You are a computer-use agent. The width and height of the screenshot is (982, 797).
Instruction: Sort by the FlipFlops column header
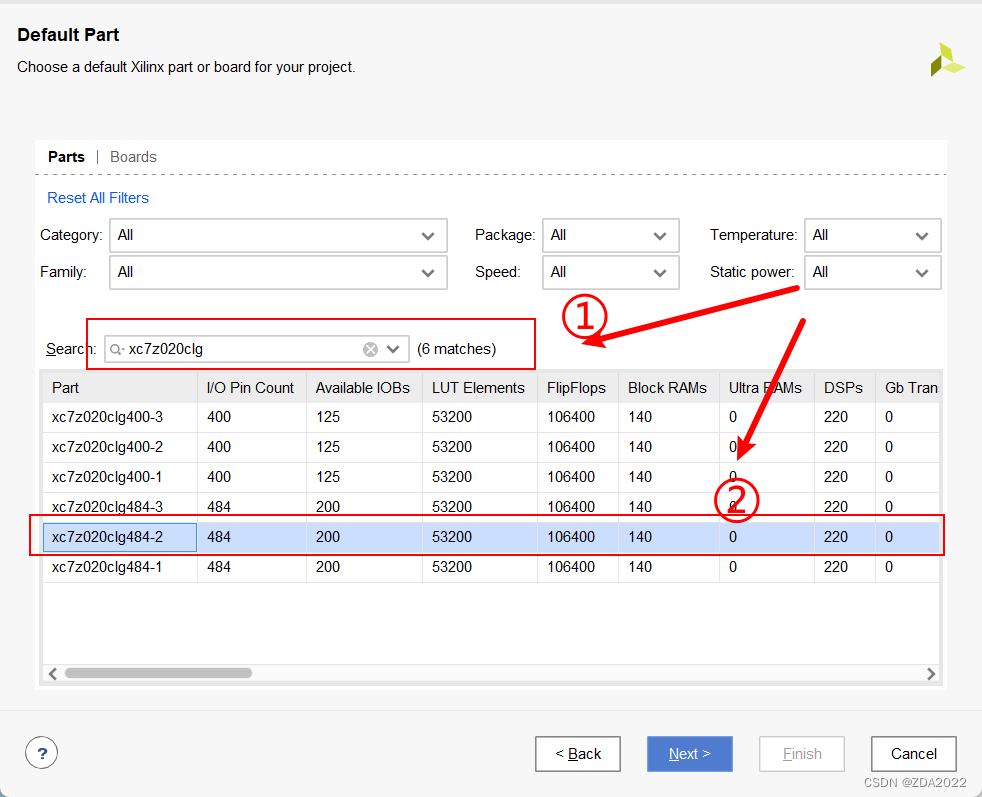tap(577, 388)
